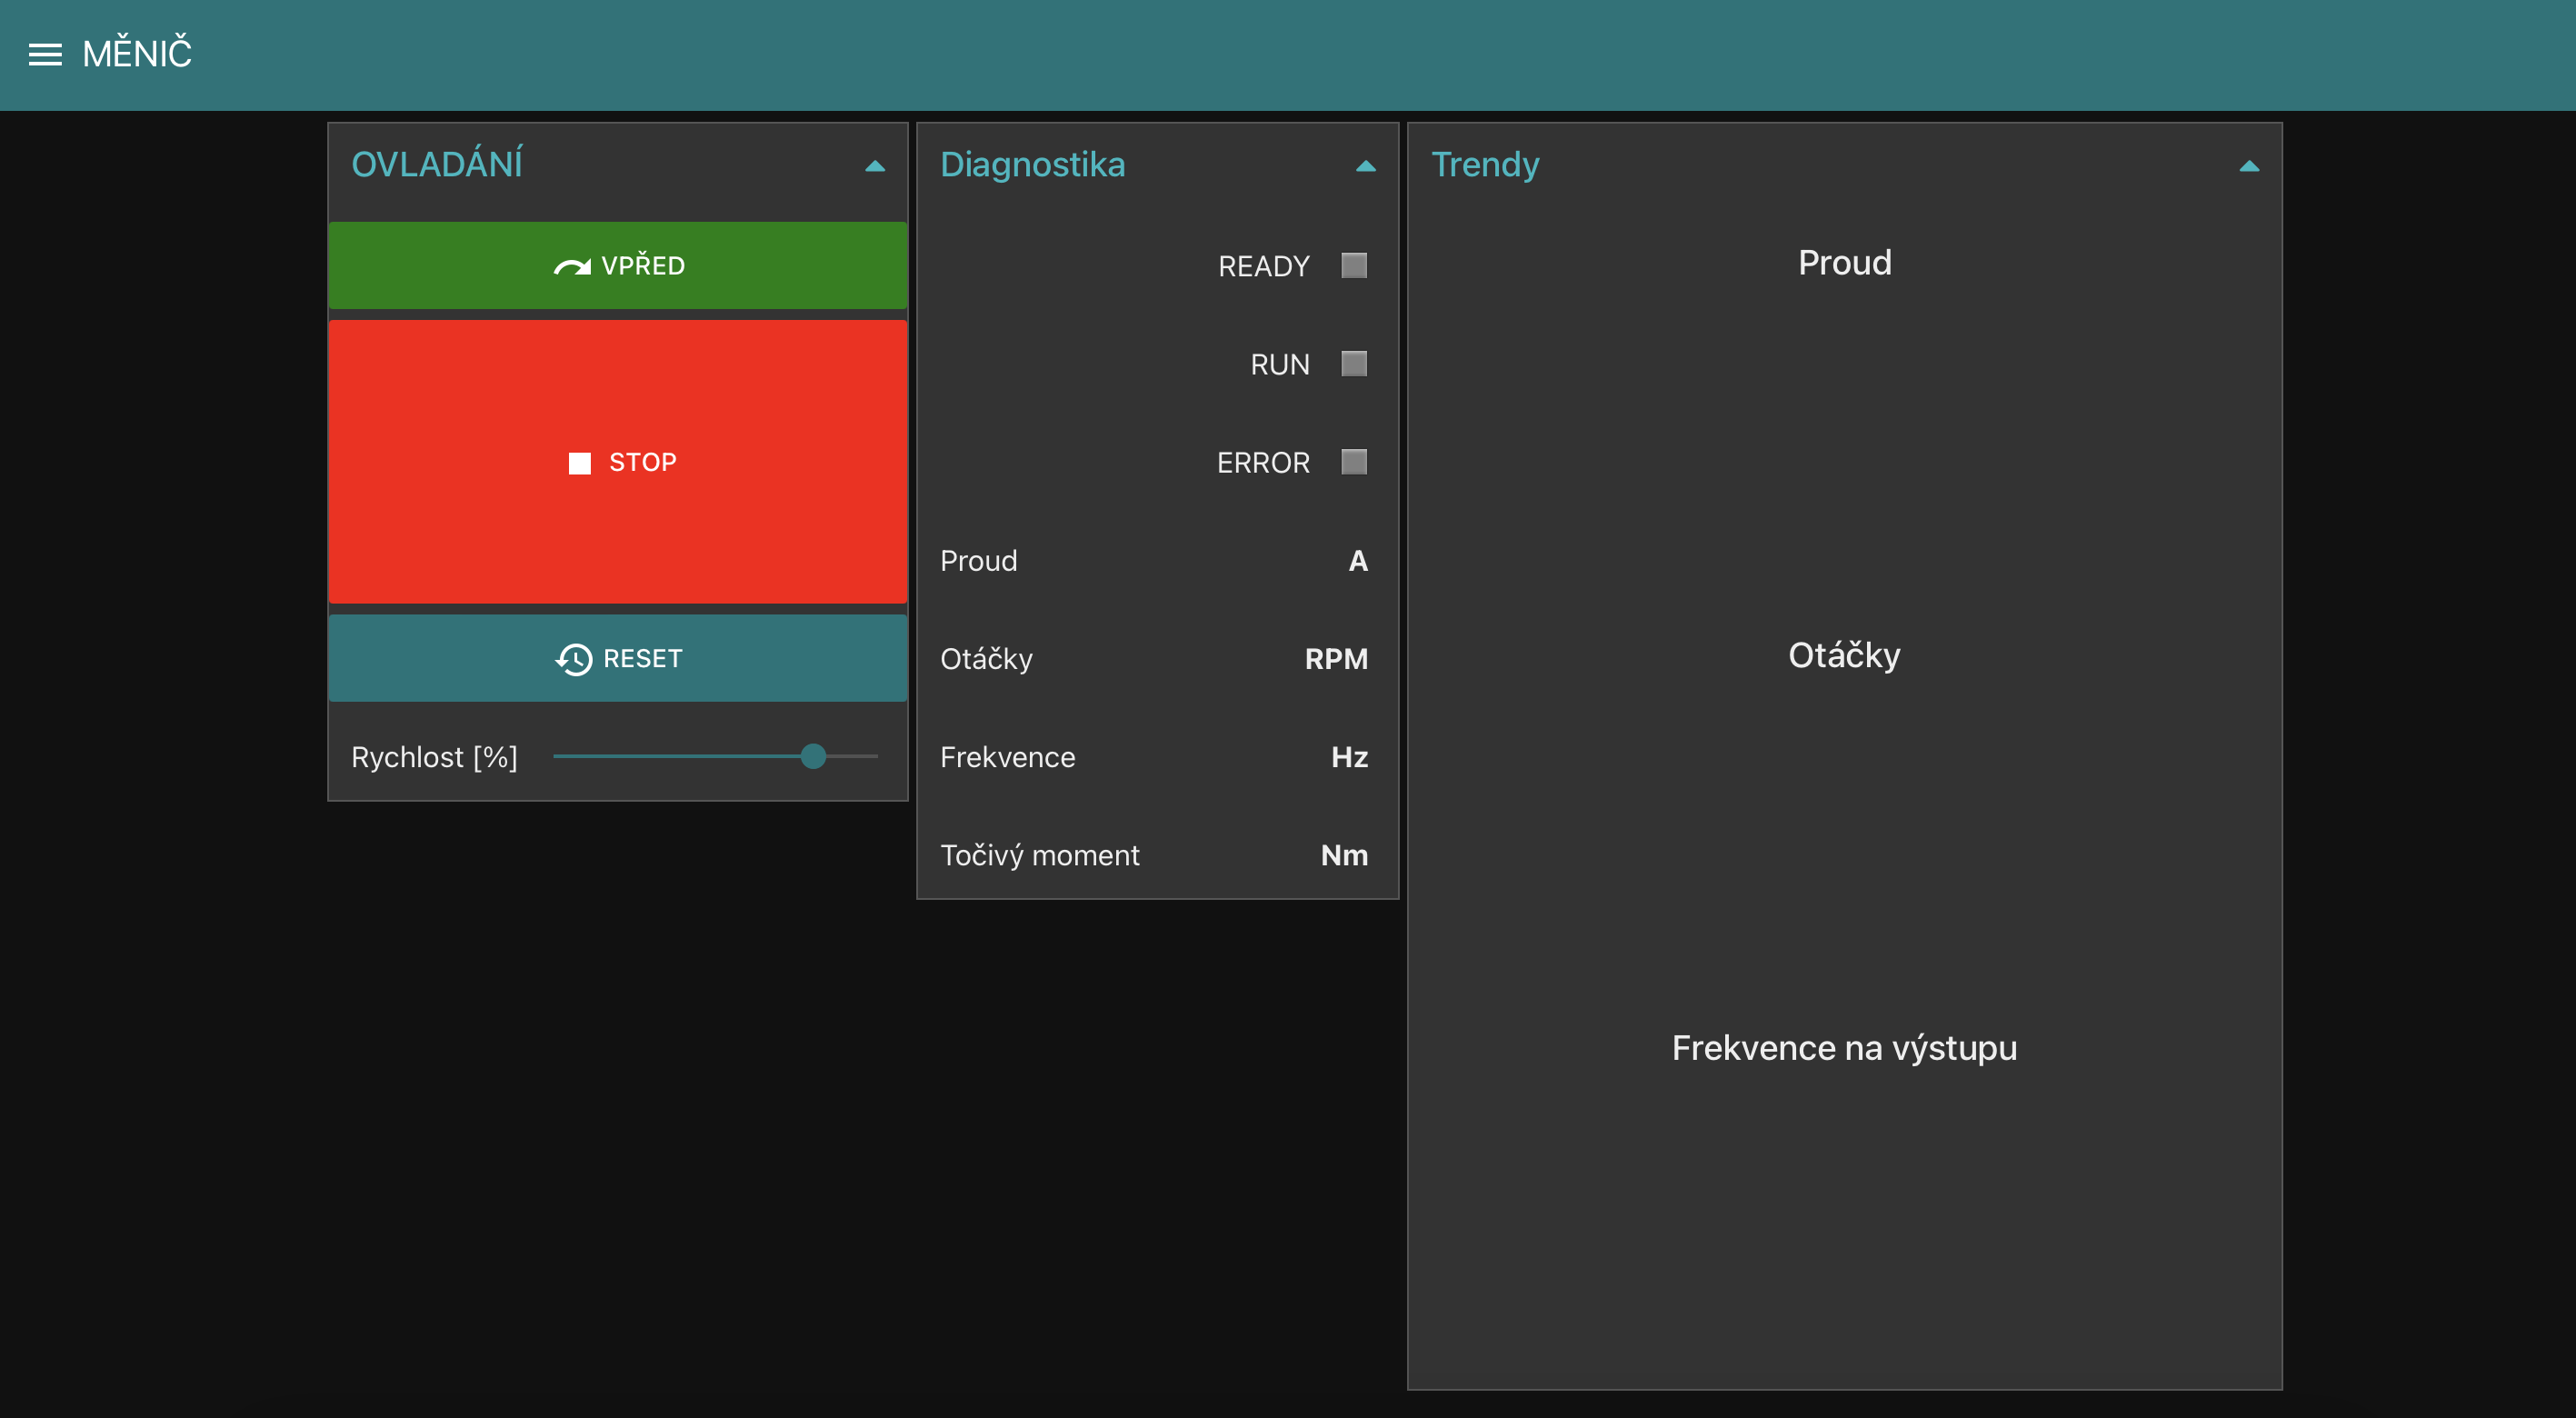Image resolution: width=2576 pixels, height=1418 pixels.
Task: Click the Rychlost speed slider handle
Action: 813,757
